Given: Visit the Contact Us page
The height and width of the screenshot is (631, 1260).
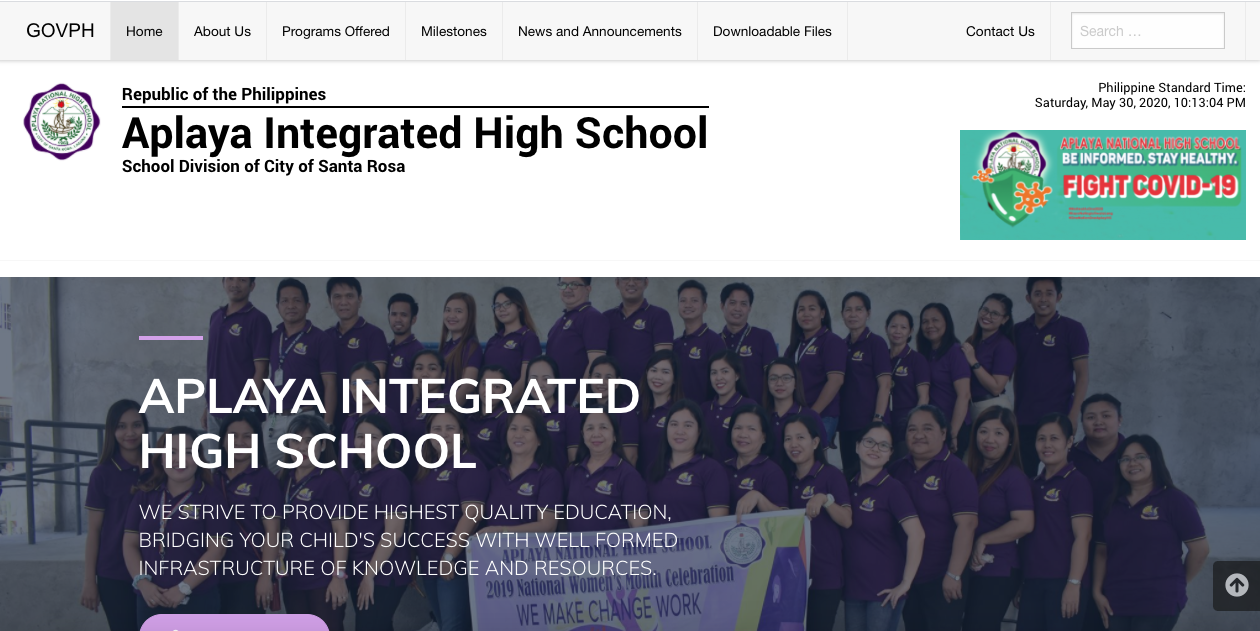Looking at the screenshot, I should point(1000,31).
